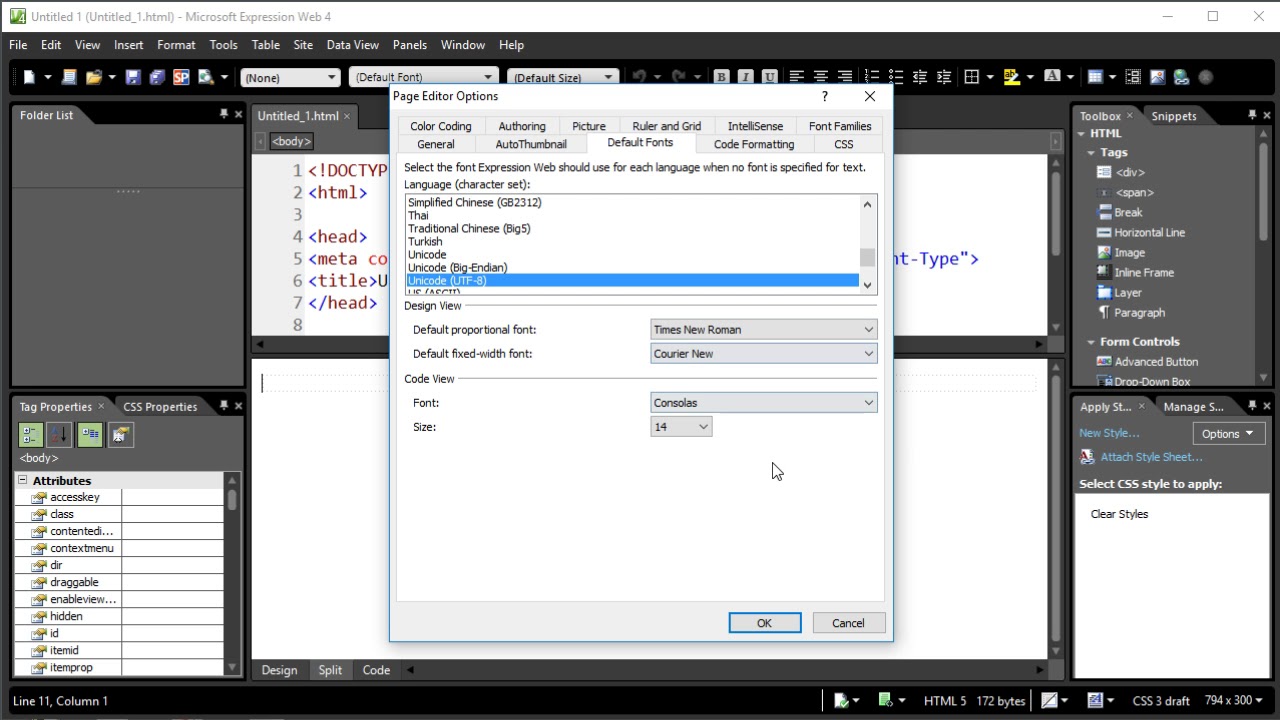Click the Font Color A icon
The height and width of the screenshot is (720, 1280).
click(x=1052, y=77)
